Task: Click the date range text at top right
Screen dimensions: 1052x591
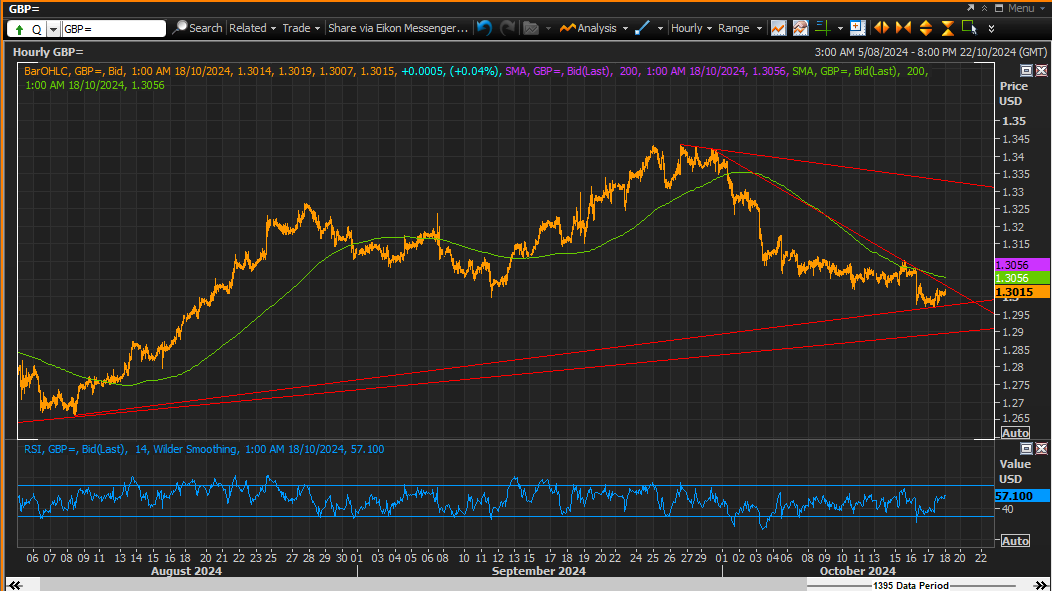Action: tap(931, 52)
